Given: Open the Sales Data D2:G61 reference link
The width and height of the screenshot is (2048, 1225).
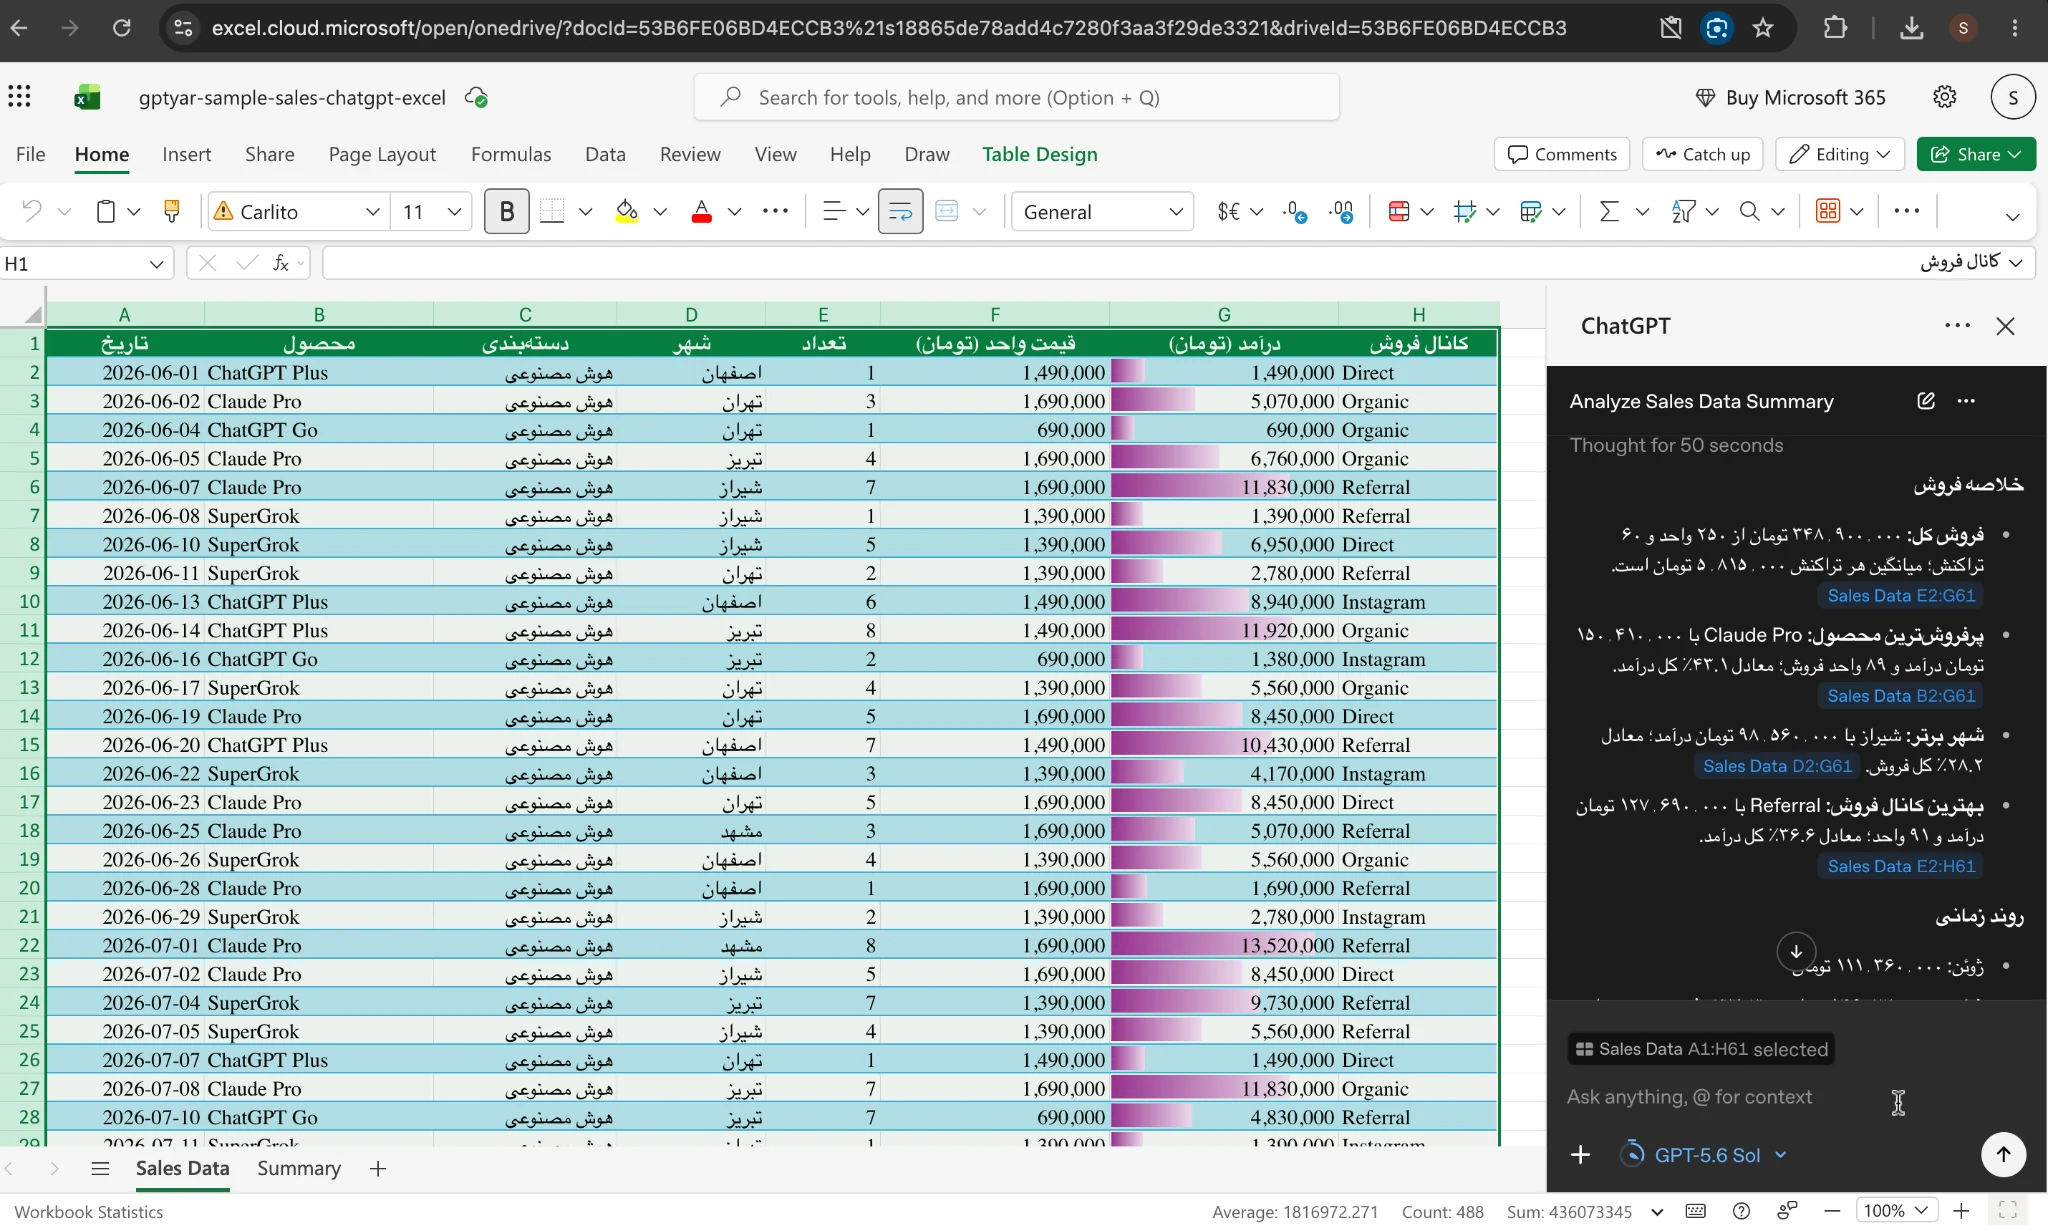Looking at the screenshot, I should coord(1777,766).
